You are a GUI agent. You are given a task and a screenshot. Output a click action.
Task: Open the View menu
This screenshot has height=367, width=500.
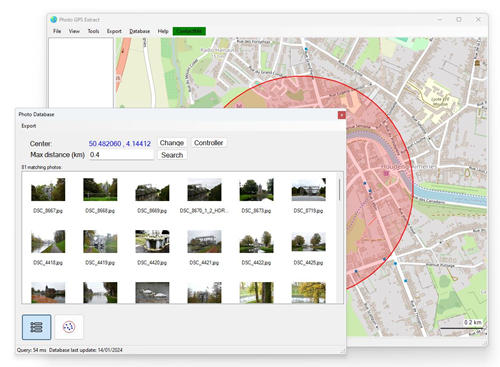74,31
